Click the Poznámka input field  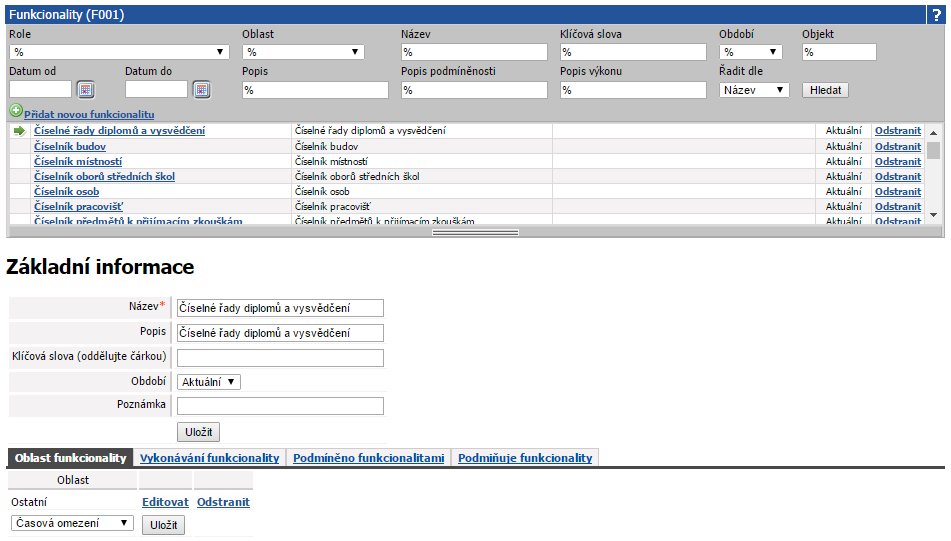click(280, 406)
